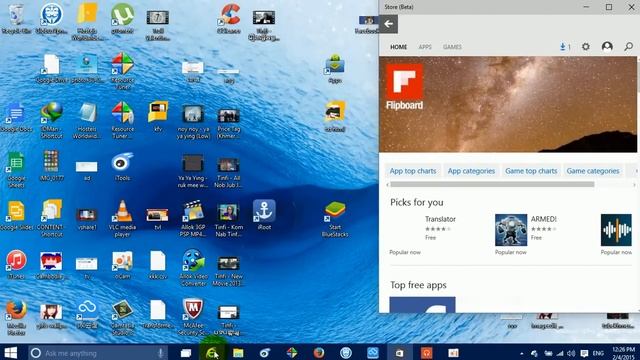Open the vshare1 desktop file
Viewport: 640px width, 360px height.
pyautogui.click(x=87, y=218)
